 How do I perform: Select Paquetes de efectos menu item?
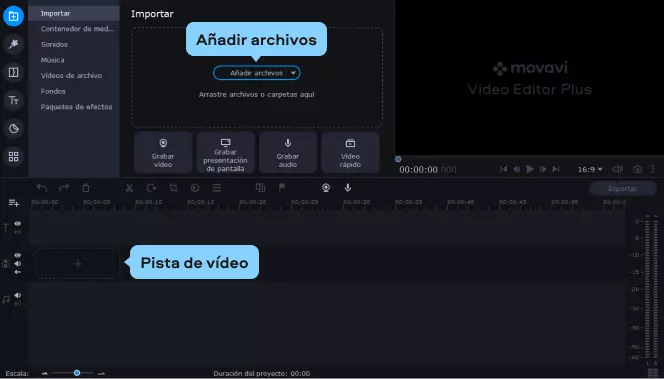[77, 107]
